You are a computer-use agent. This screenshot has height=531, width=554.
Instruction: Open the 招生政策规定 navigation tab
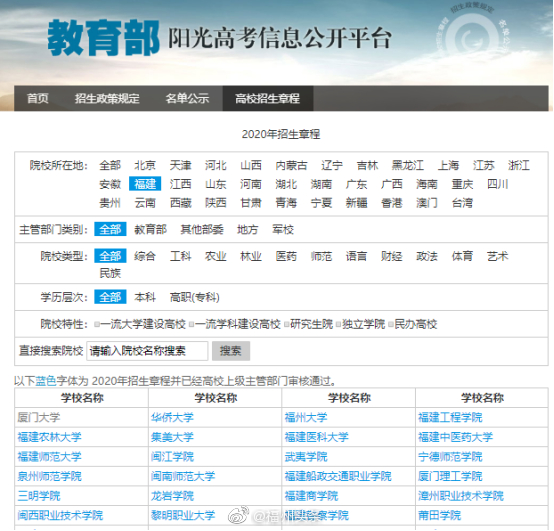[x=107, y=98]
